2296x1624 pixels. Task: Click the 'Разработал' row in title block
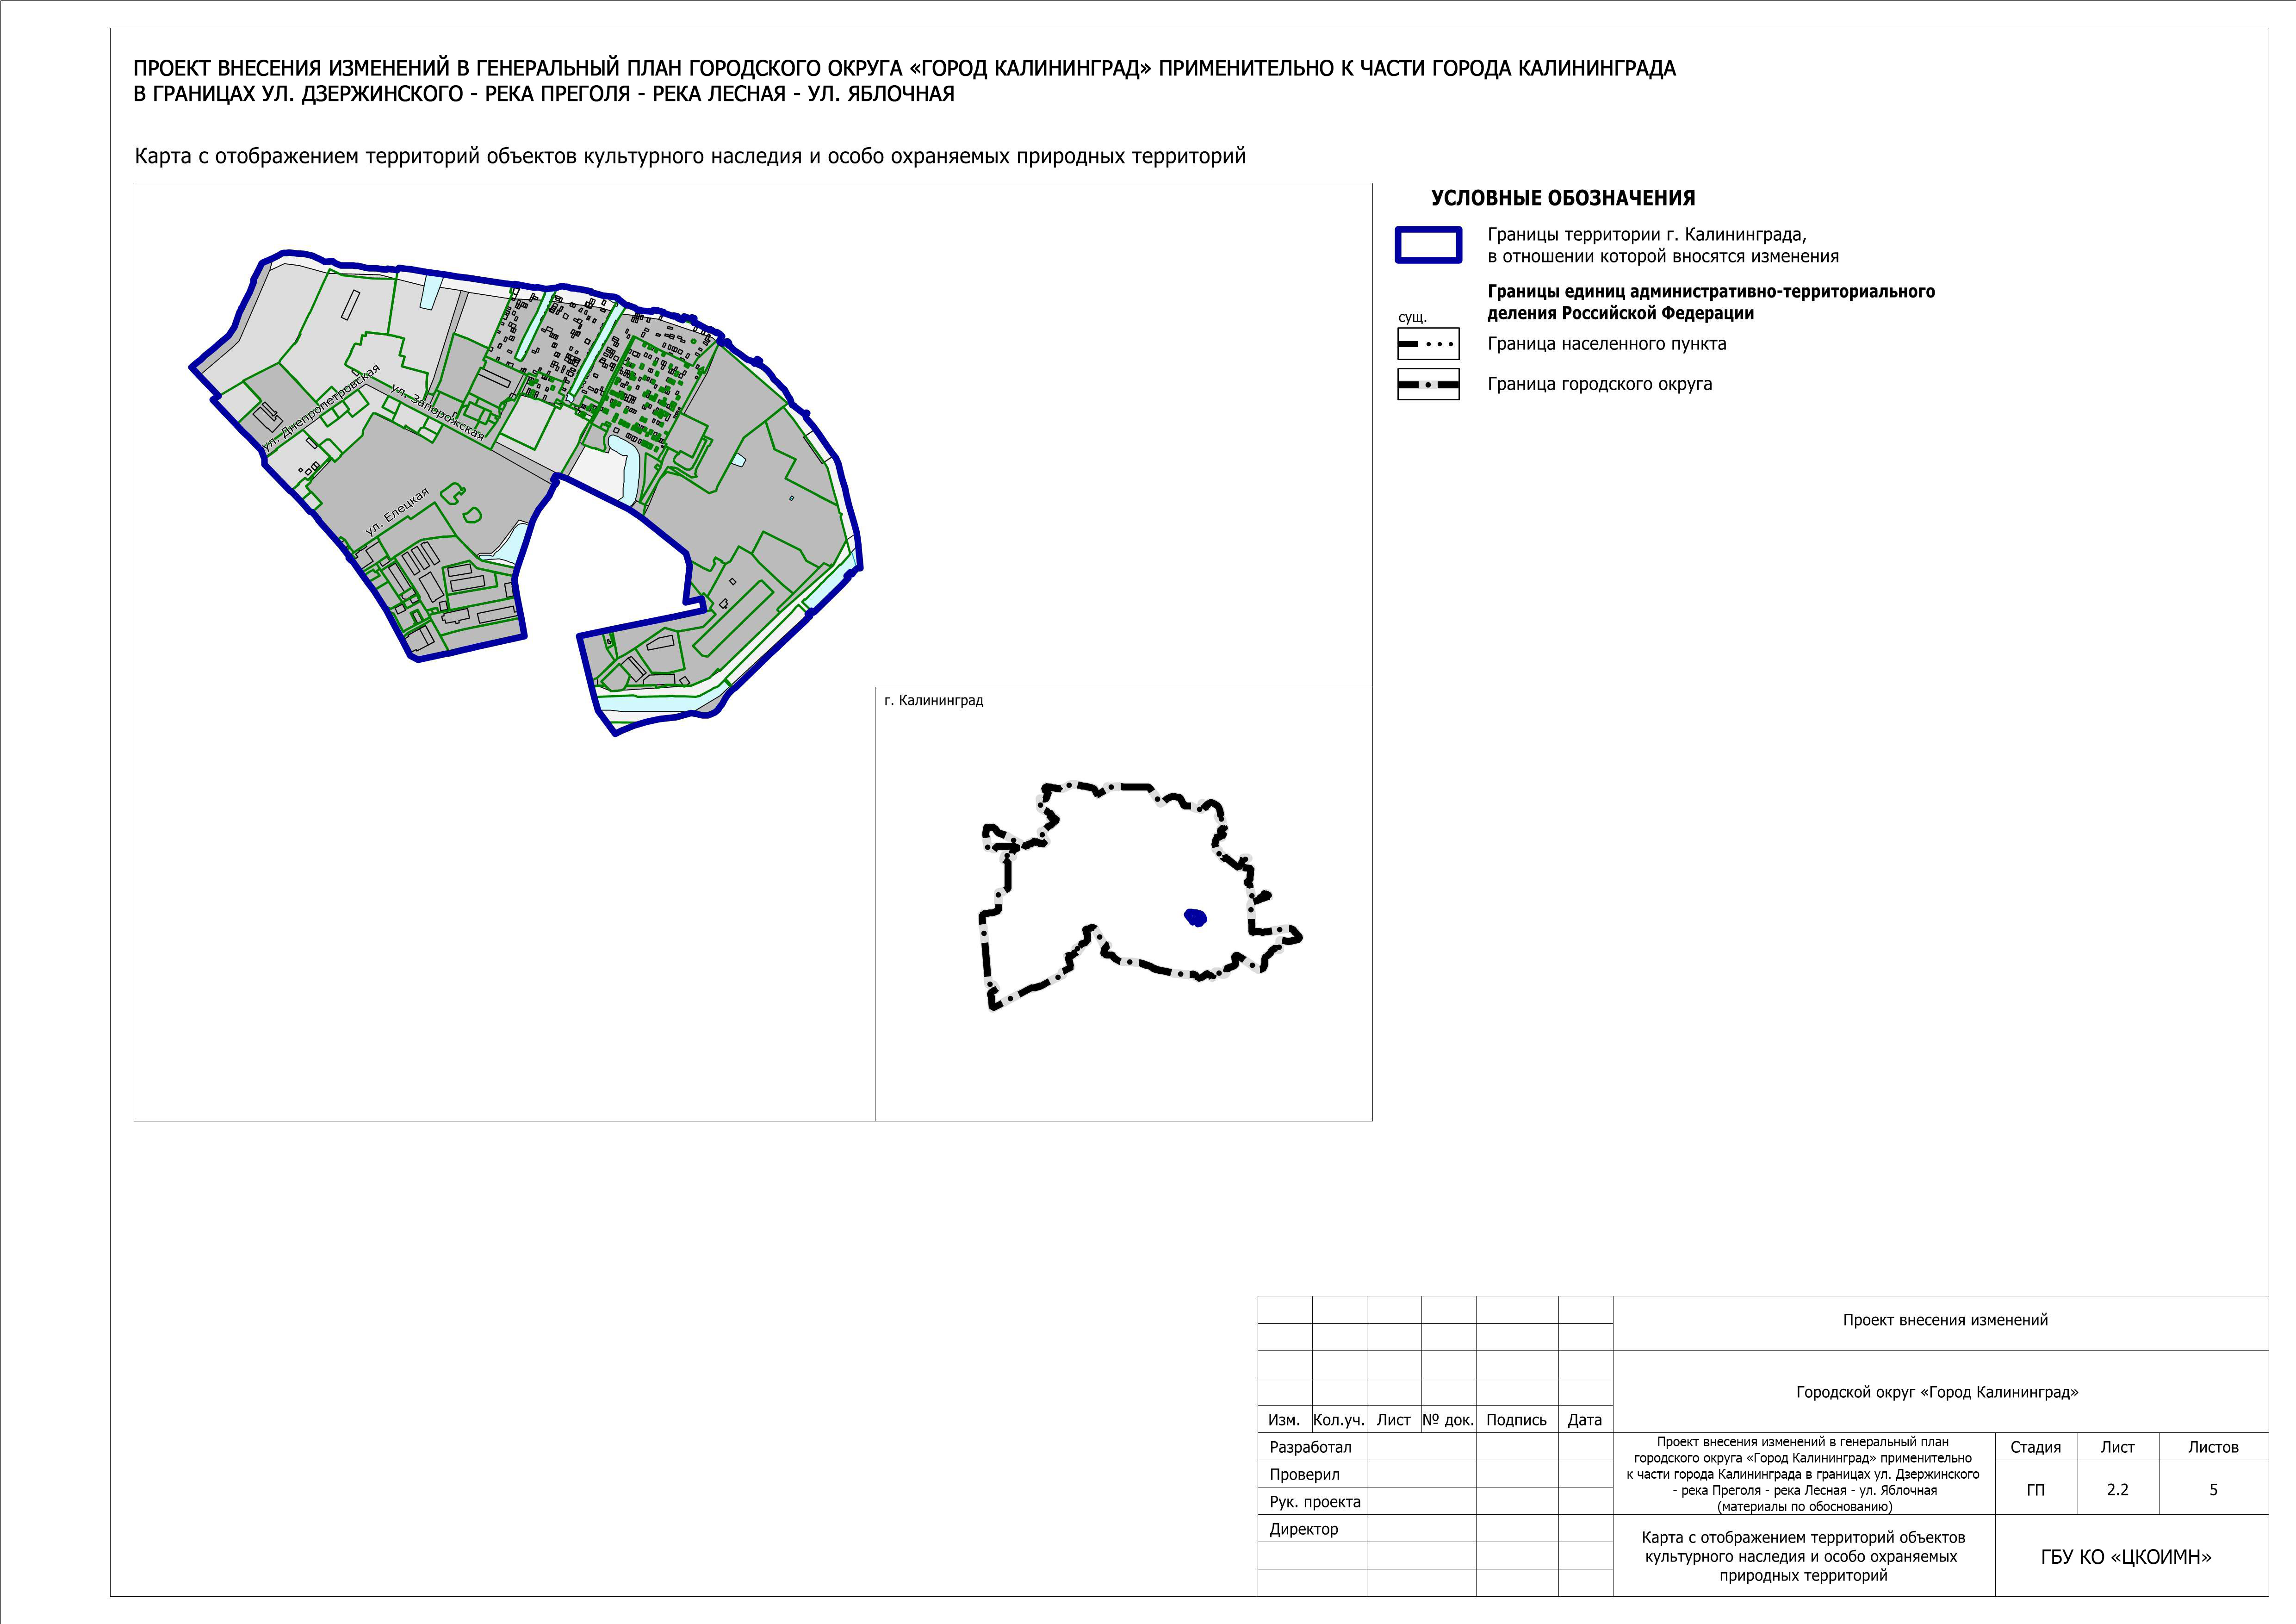1310,1447
